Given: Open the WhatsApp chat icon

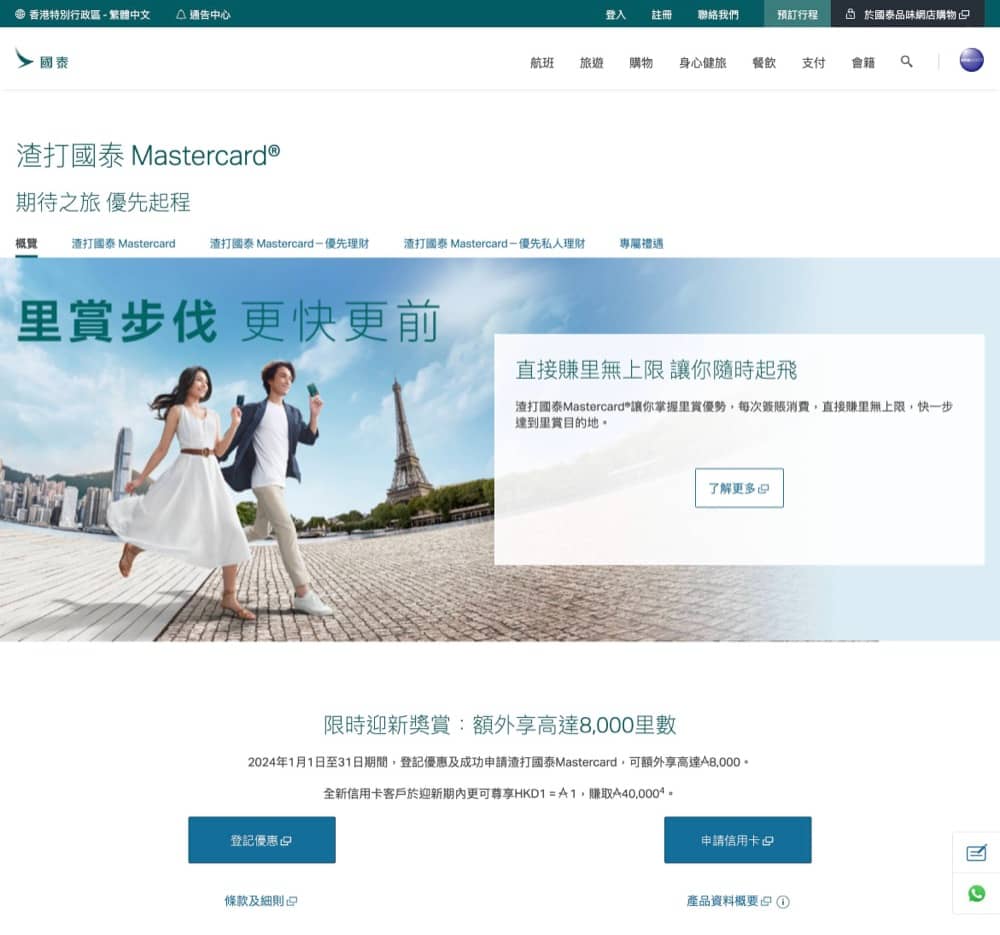Looking at the screenshot, I should (x=975, y=893).
